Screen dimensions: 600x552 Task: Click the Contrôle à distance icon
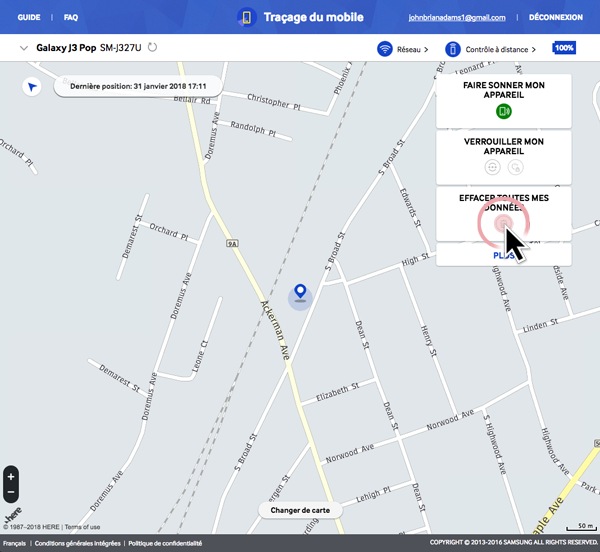[453, 49]
